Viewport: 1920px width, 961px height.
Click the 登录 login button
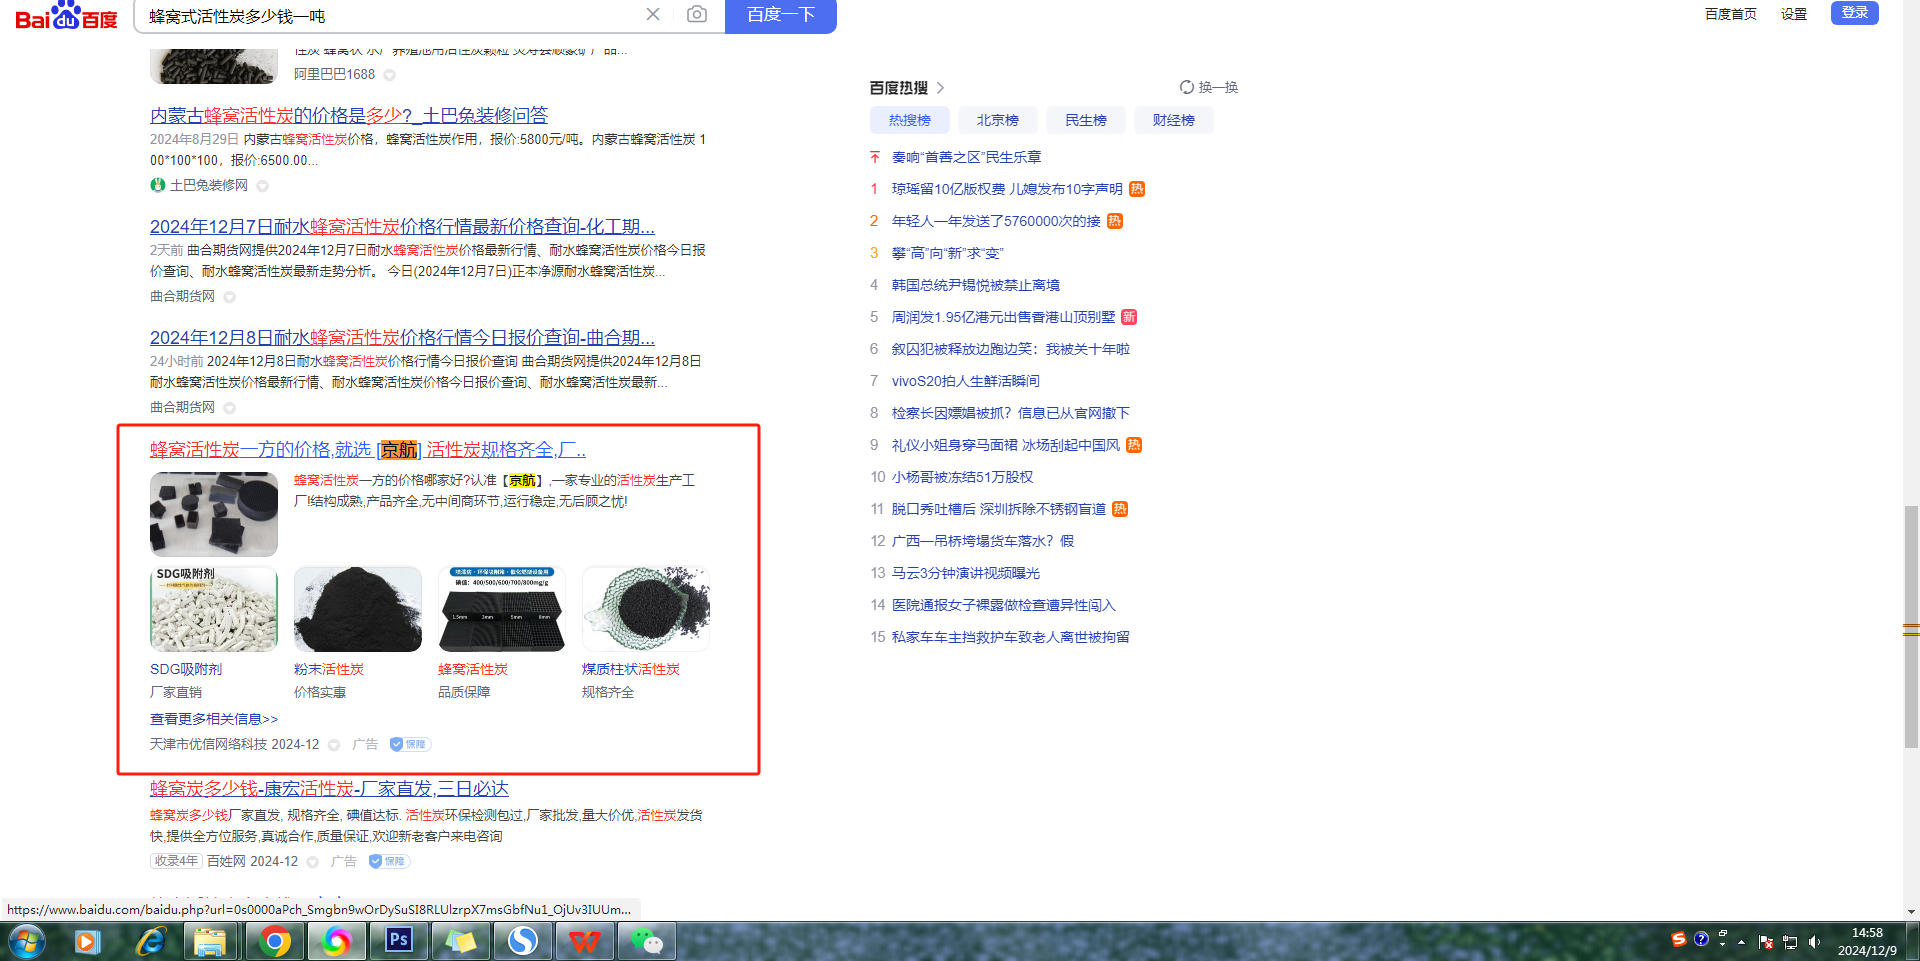click(1854, 13)
